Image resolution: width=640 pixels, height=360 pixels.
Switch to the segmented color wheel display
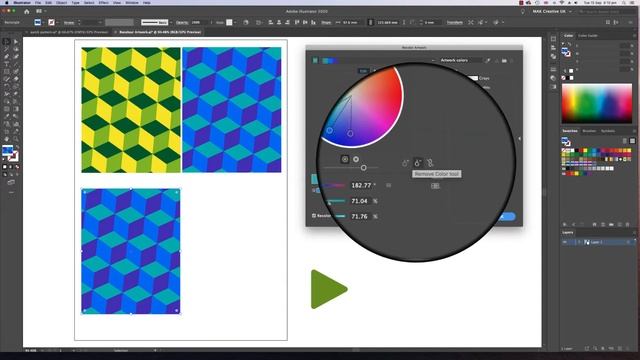[356, 159]
